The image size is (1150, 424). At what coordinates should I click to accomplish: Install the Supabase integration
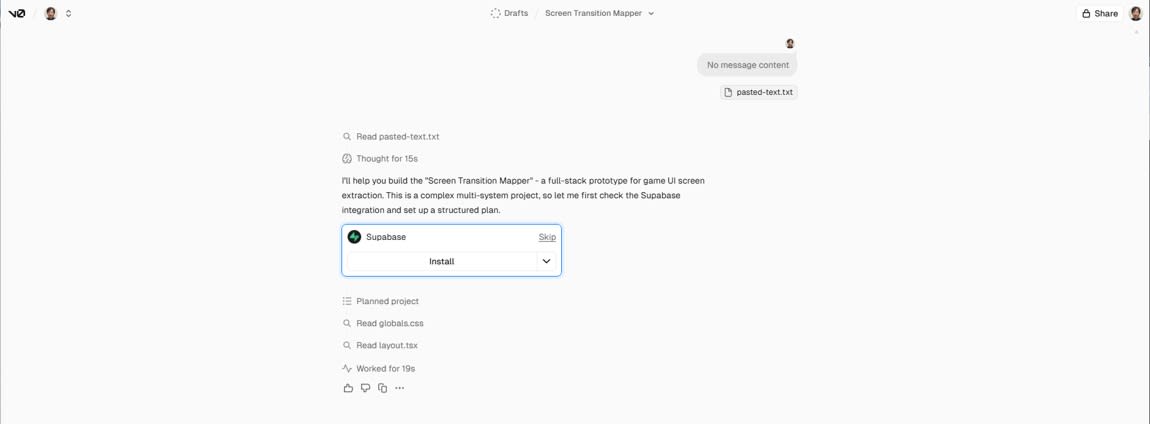pos(441,262)
